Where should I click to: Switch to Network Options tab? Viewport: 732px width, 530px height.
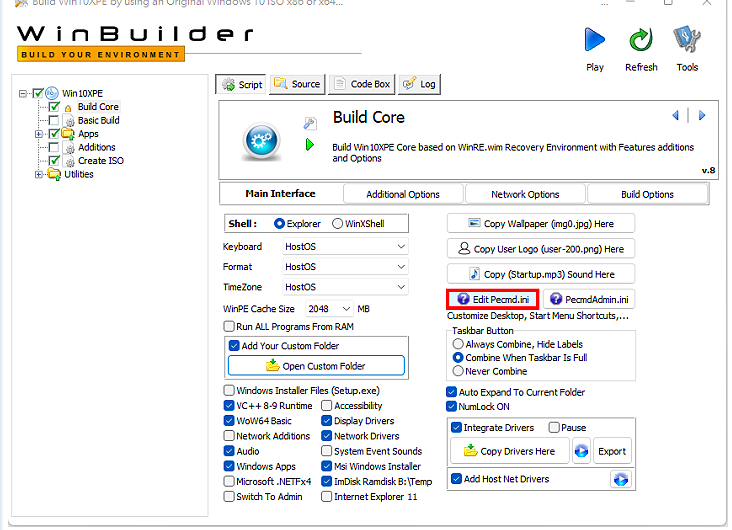(525, 194)
